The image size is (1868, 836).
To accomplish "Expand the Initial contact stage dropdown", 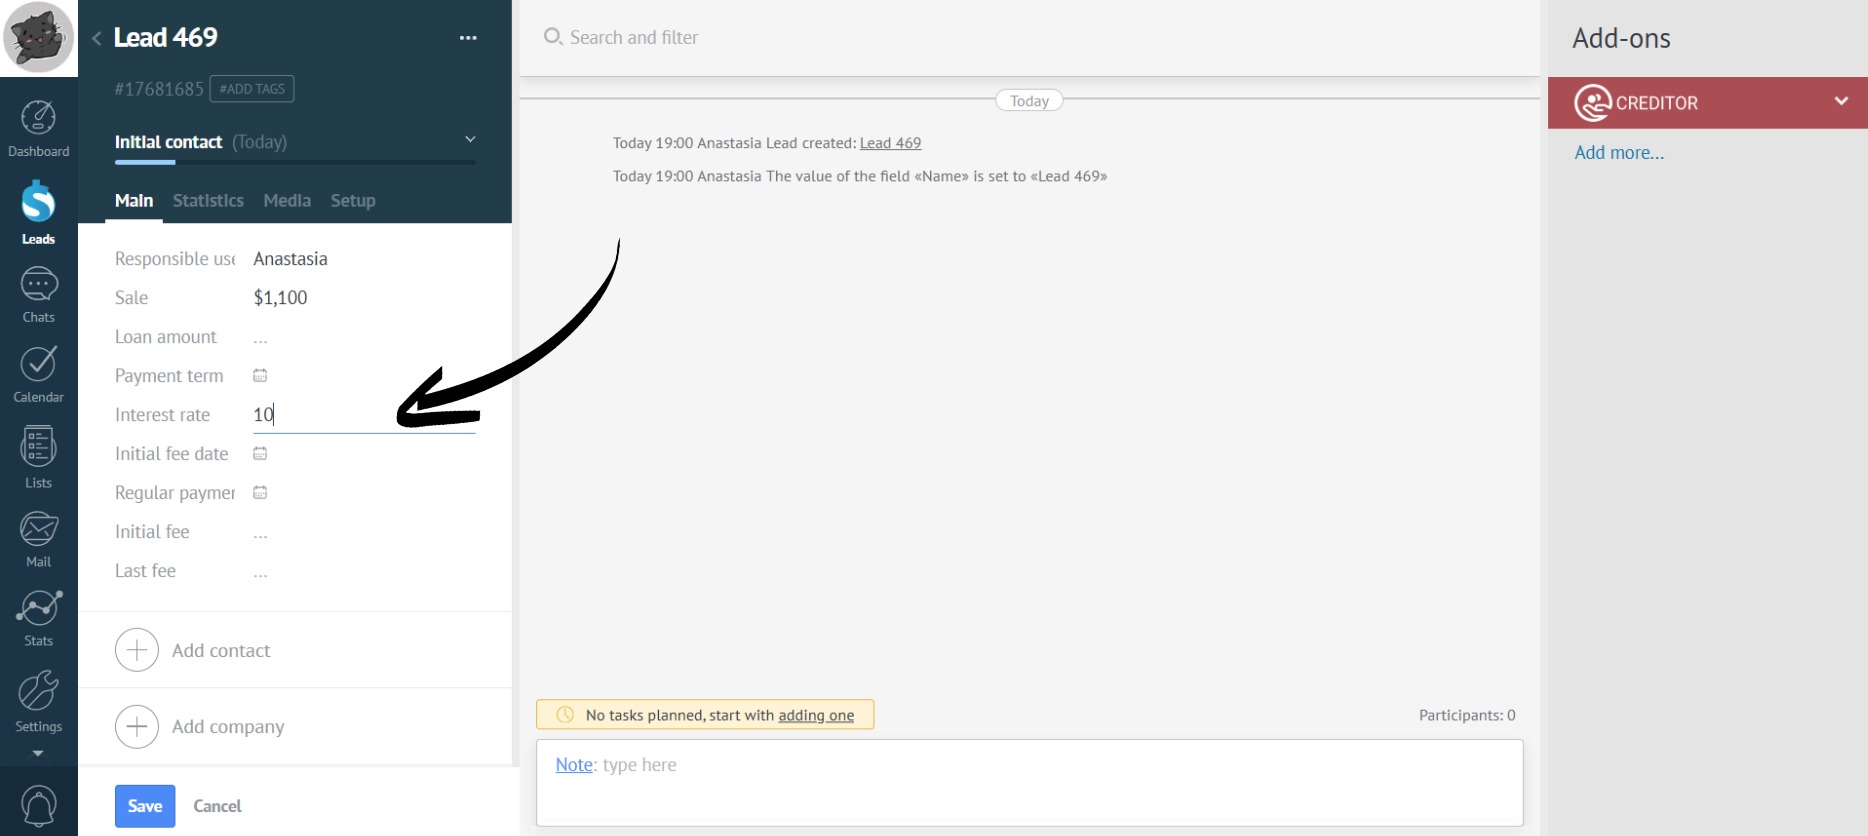I will pyautogui.click(x=470, y=140).
